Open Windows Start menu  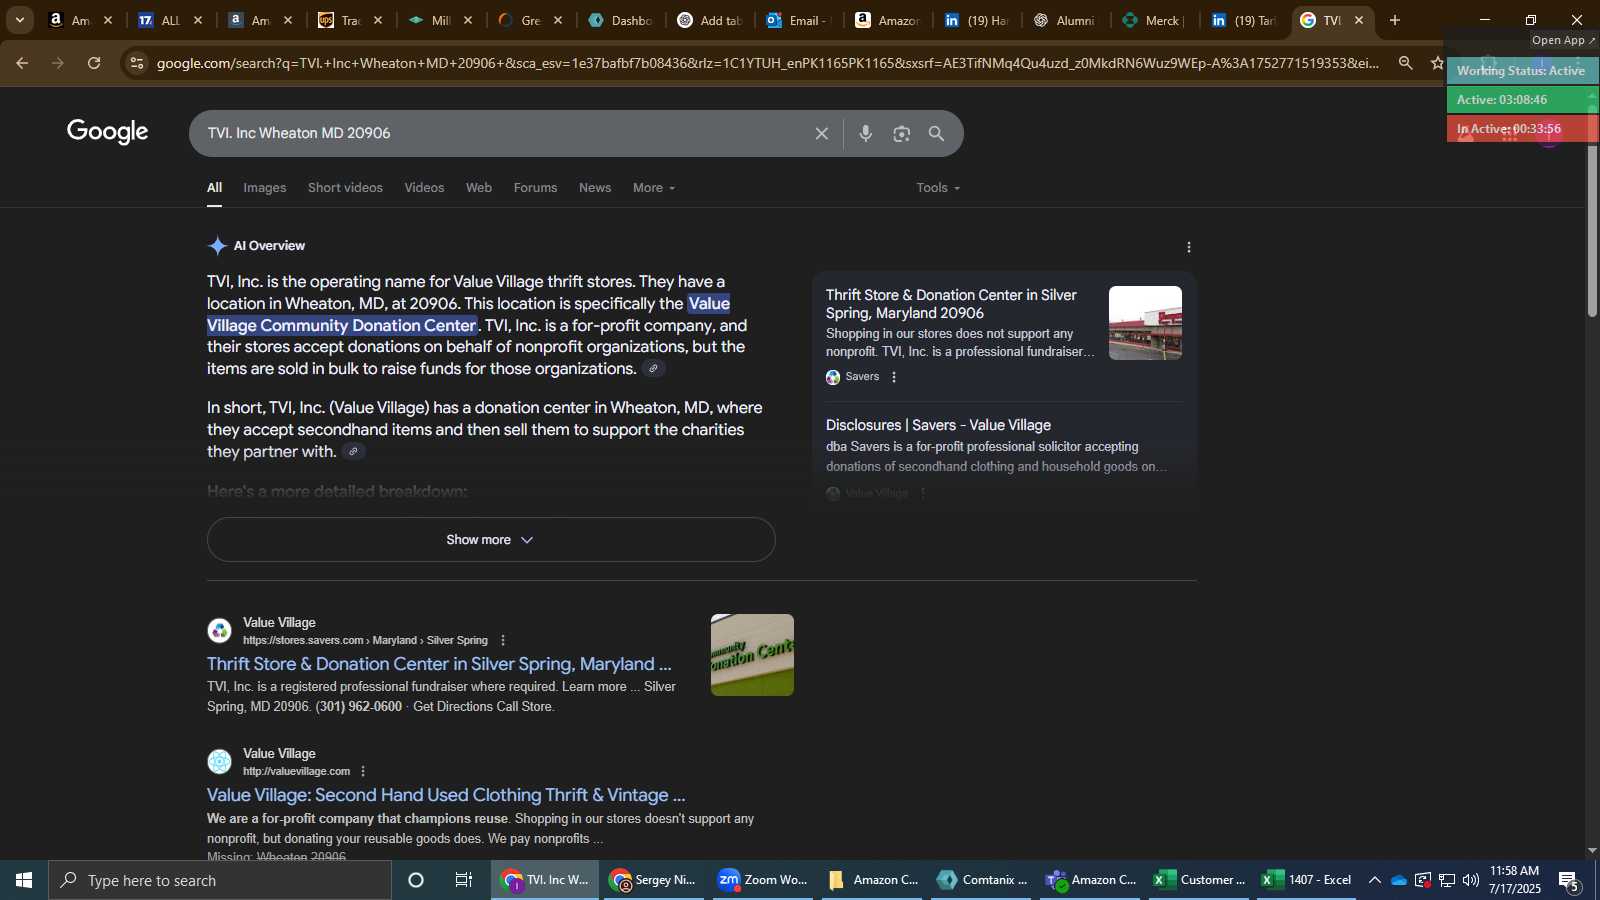tap(24, 880)
